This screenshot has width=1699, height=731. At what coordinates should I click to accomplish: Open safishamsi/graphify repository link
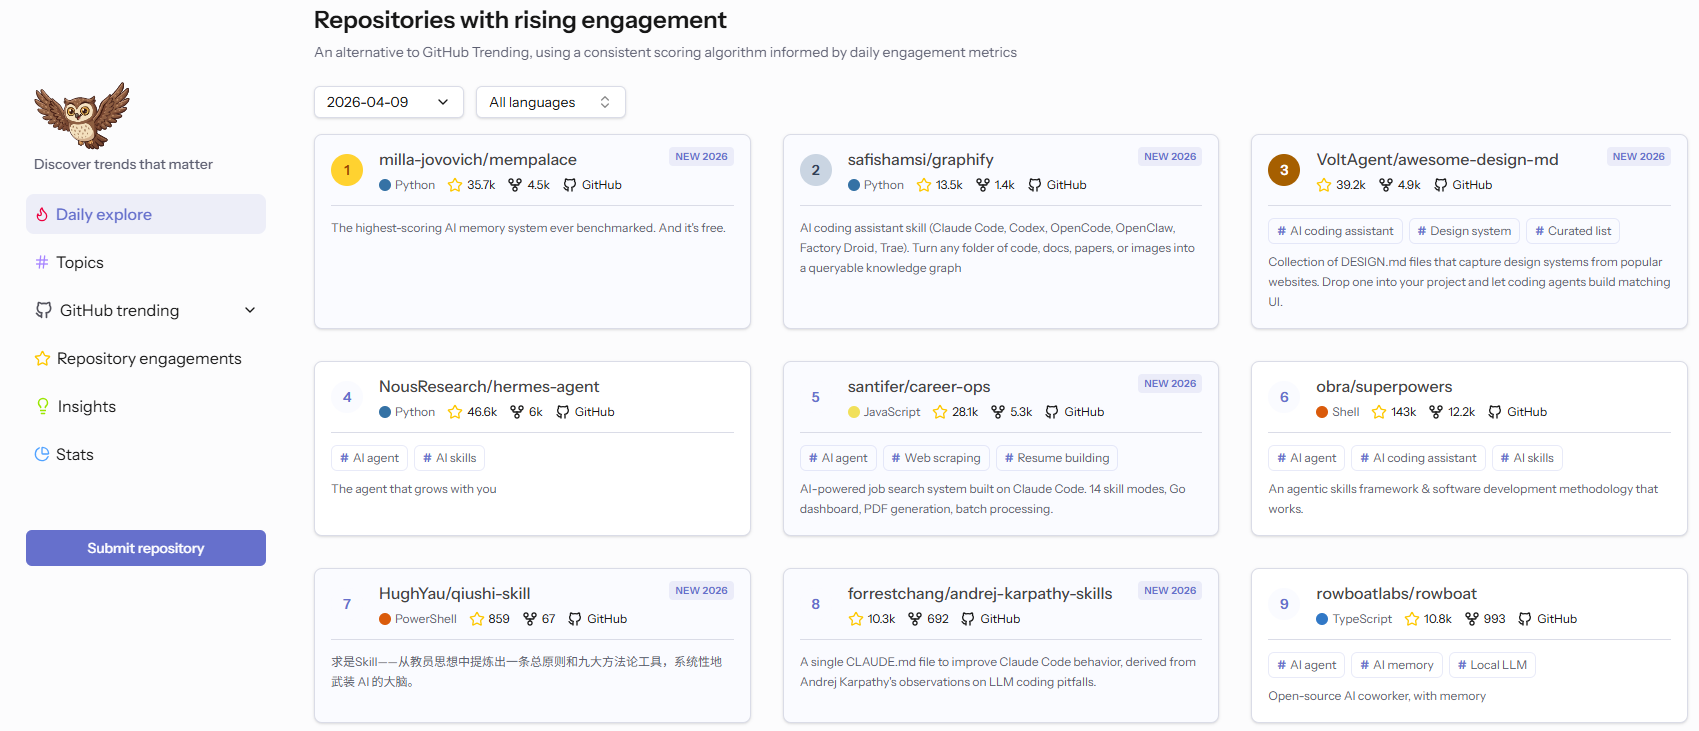921,159
